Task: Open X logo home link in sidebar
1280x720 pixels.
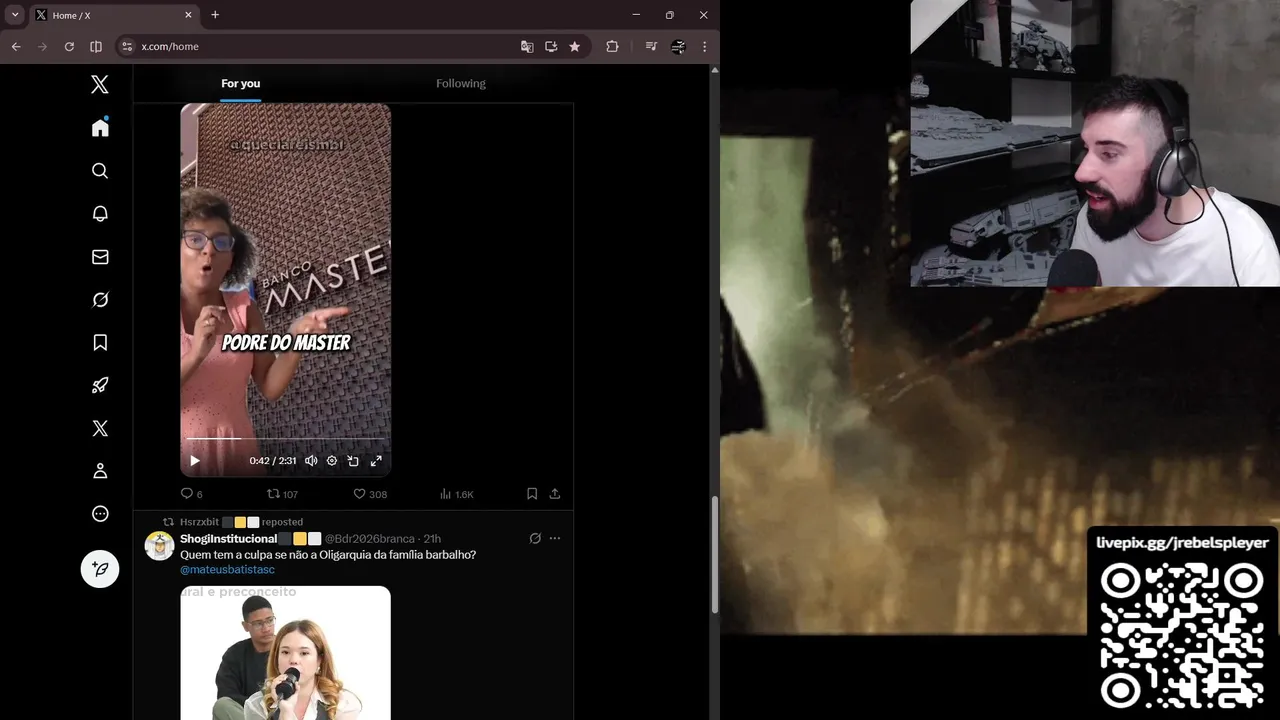Action: click(100, 85)
